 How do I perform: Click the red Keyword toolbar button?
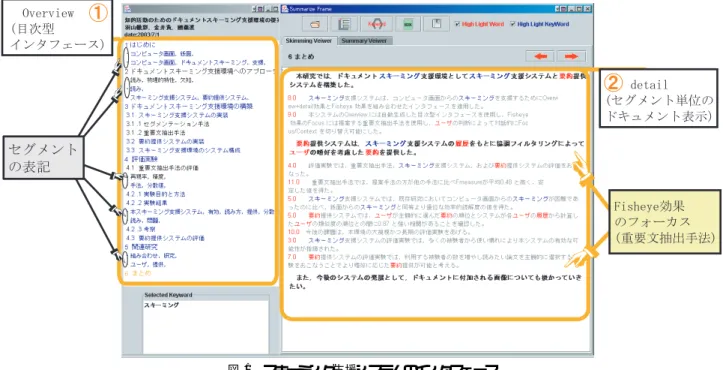tap(376, 24)
